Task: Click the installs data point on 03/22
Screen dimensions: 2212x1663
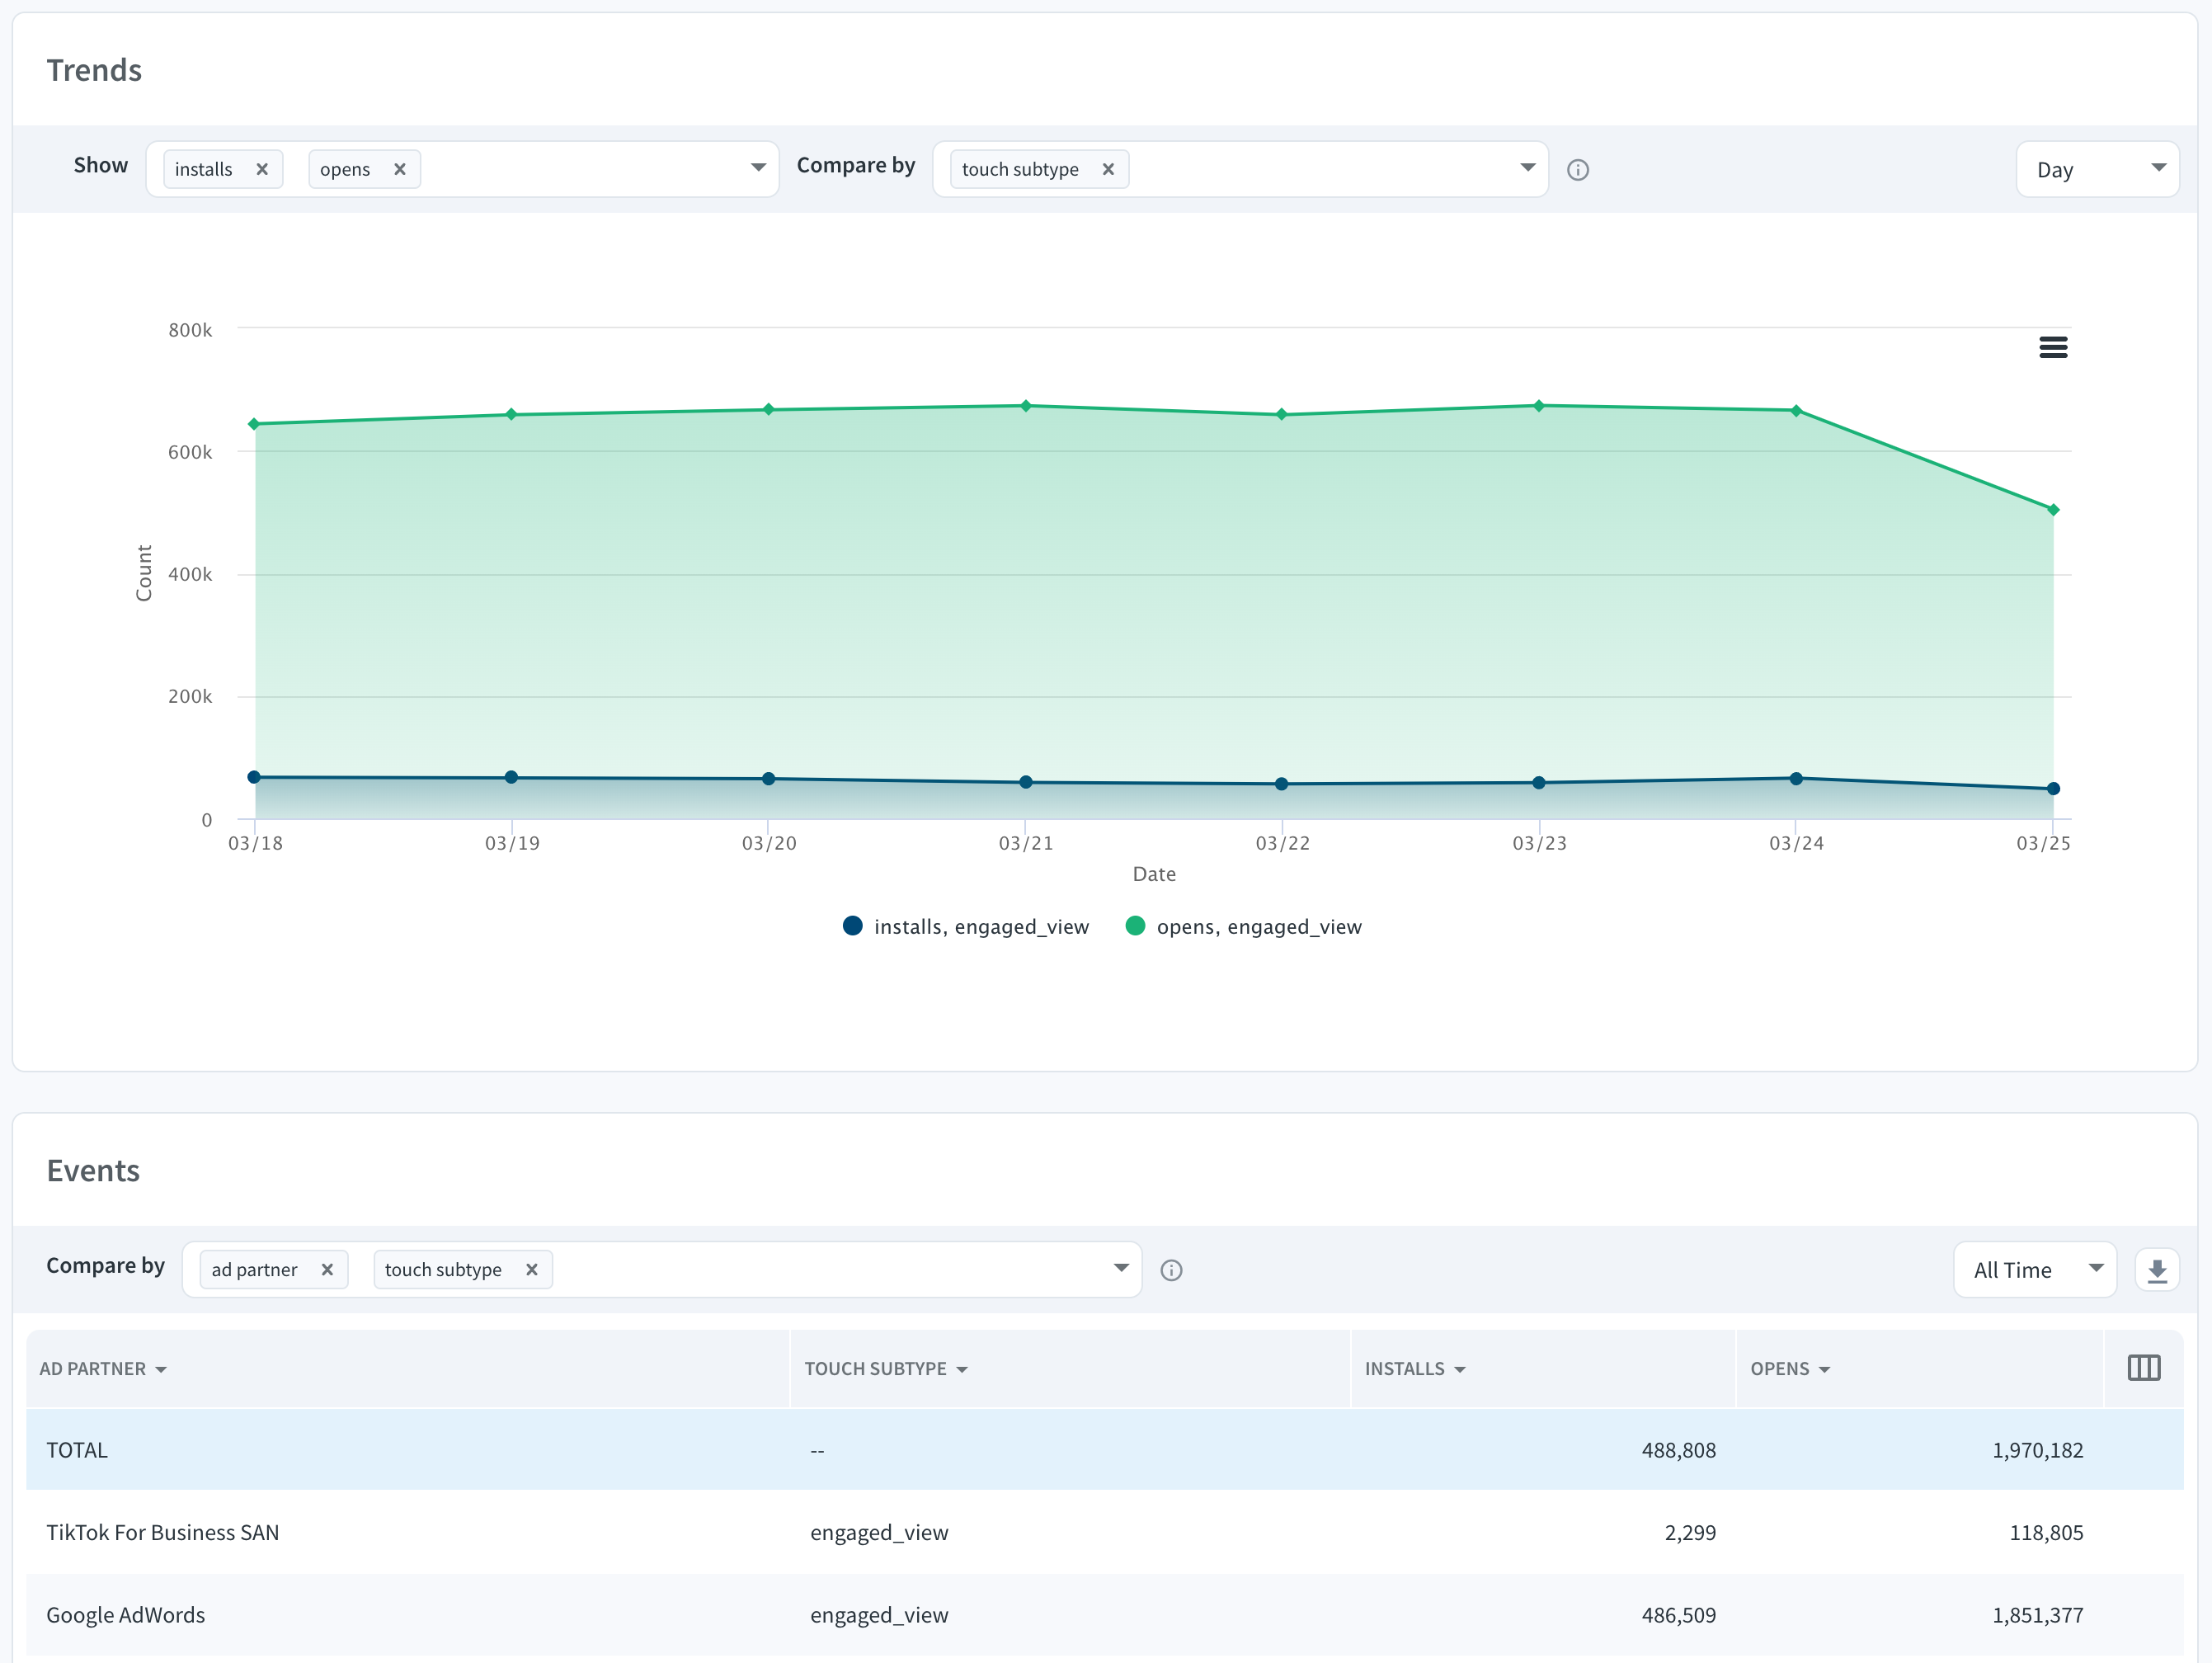Action: [1282, 784]
